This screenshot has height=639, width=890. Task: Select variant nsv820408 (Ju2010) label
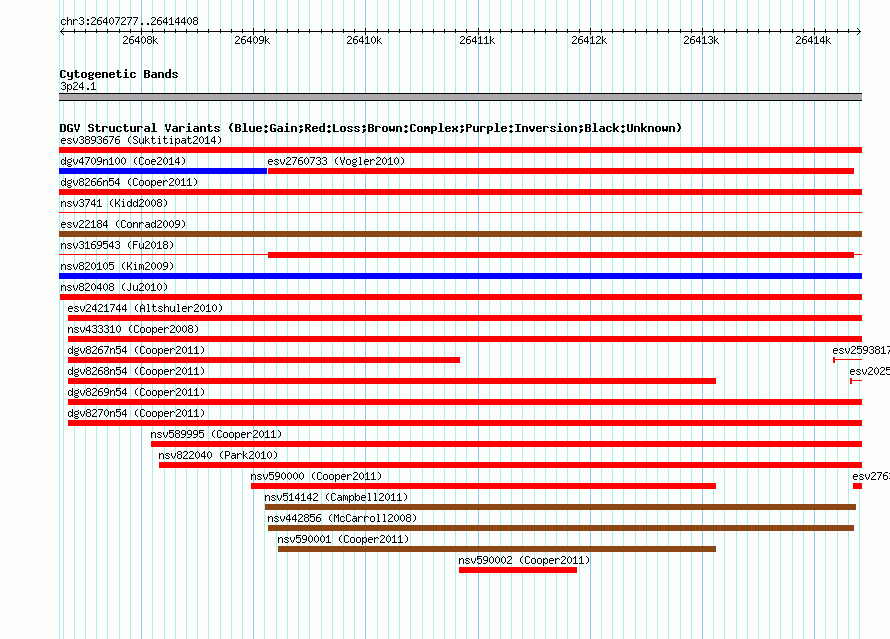click(114, 287)
